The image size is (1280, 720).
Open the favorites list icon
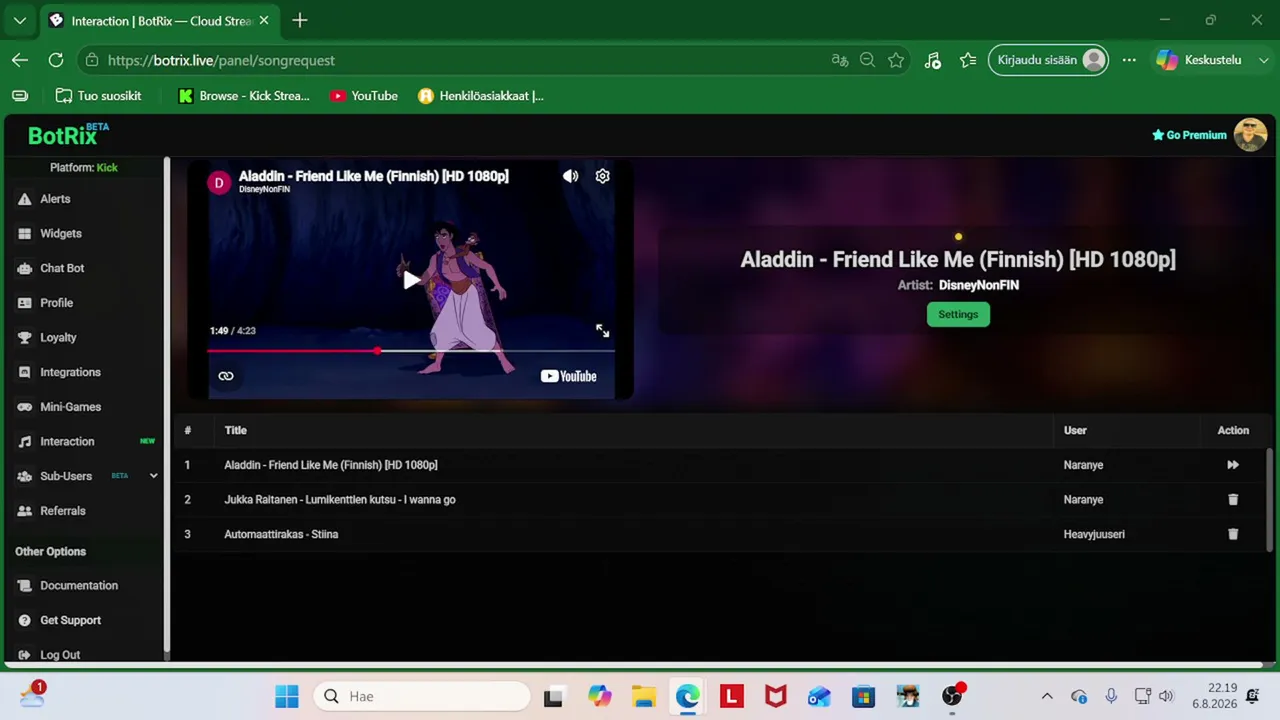click(x=968, y=60)
